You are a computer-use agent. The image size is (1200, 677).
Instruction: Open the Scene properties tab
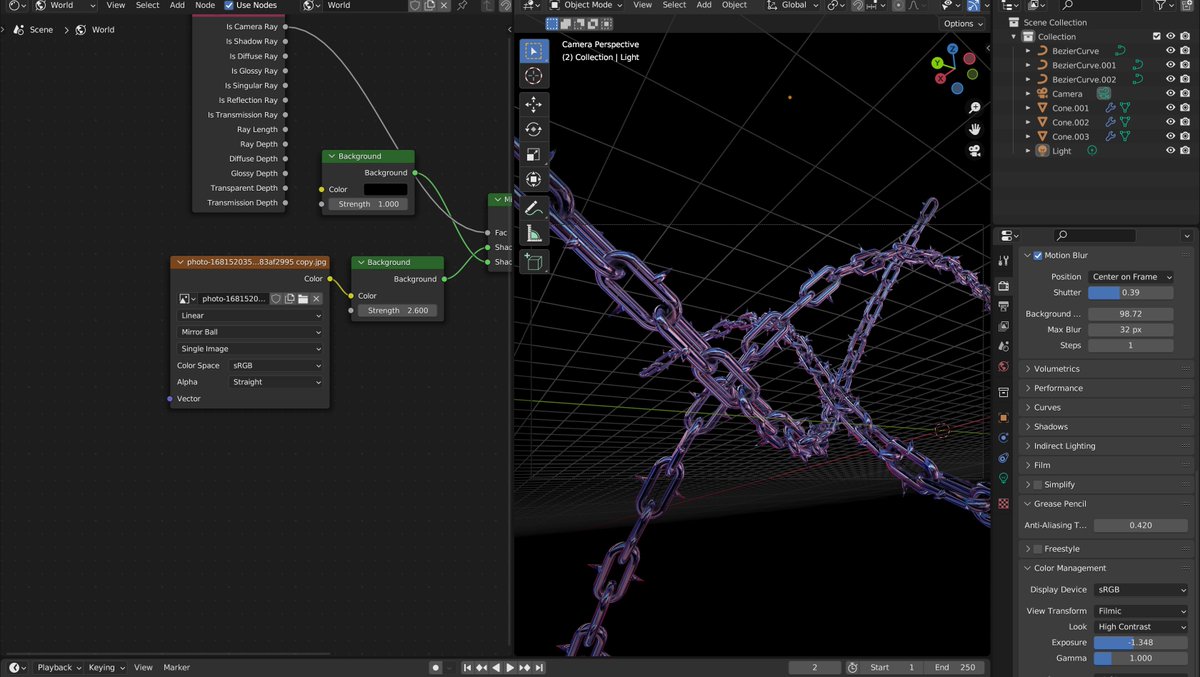pyautogui.click(x=1003, y=346)
